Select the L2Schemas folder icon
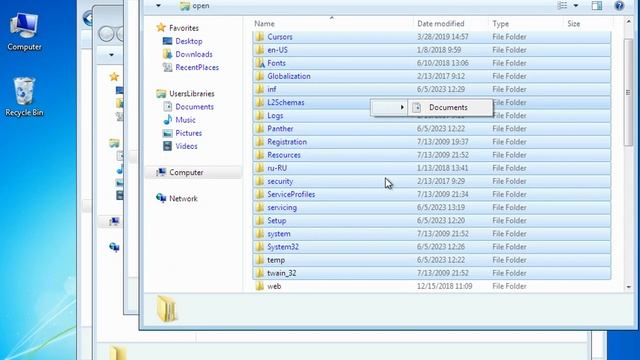 pyautogui.click(x=260, y=102)
